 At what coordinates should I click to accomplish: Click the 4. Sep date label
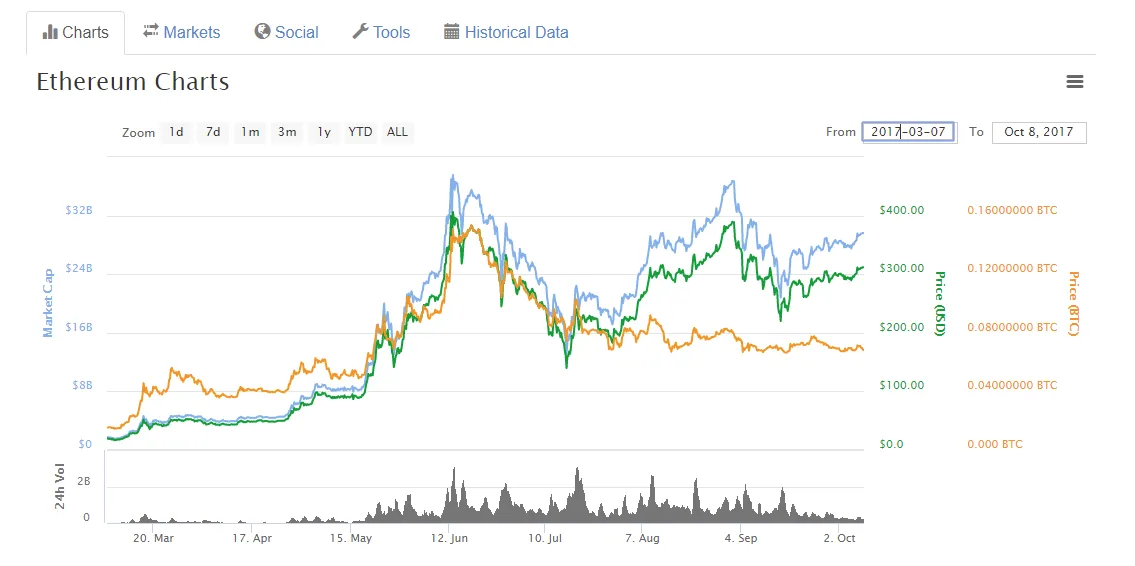click(x=741, y=538)
